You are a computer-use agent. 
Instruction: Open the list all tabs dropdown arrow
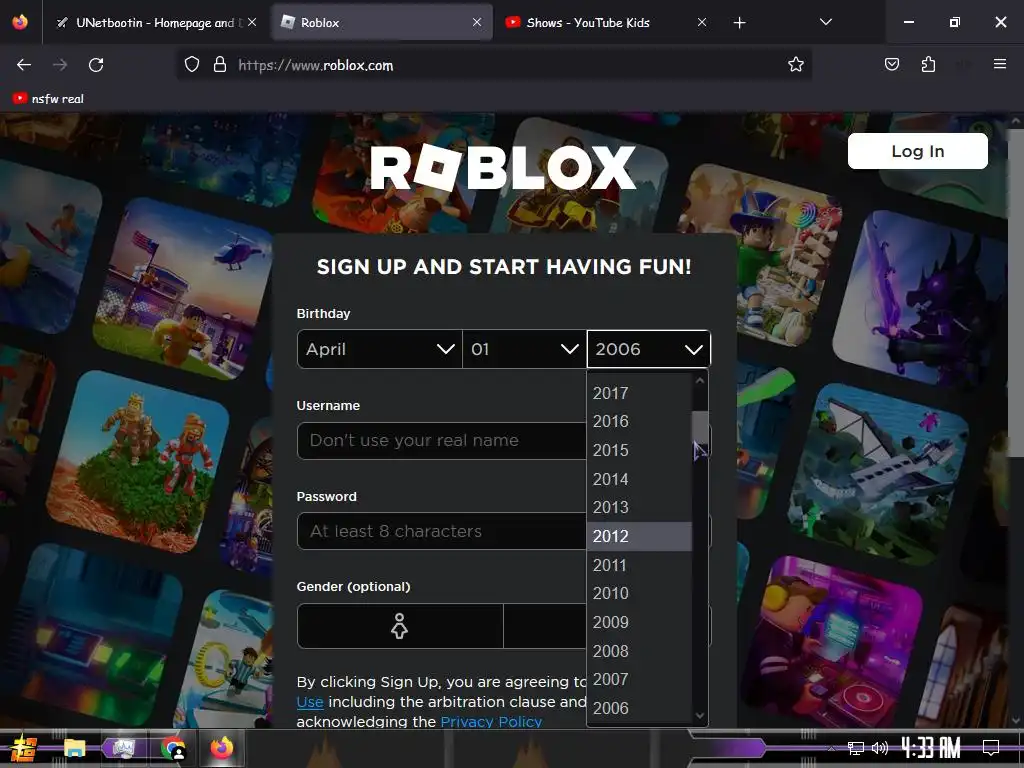click(x=825, y=22)
